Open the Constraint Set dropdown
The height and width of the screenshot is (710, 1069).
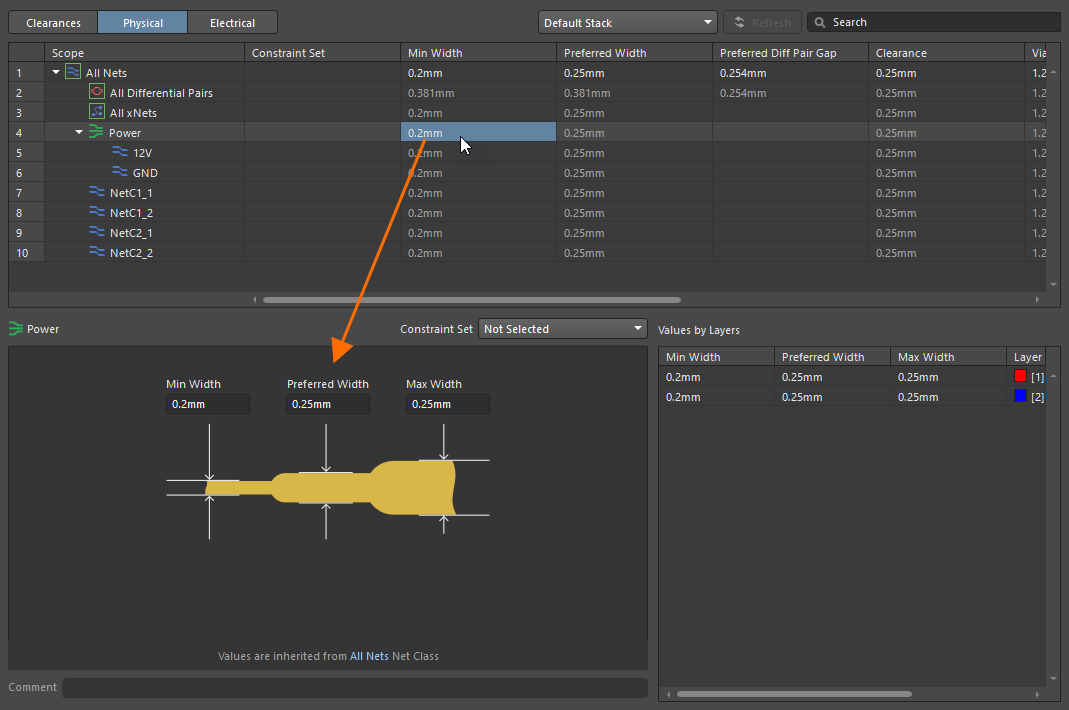(563, 329)
